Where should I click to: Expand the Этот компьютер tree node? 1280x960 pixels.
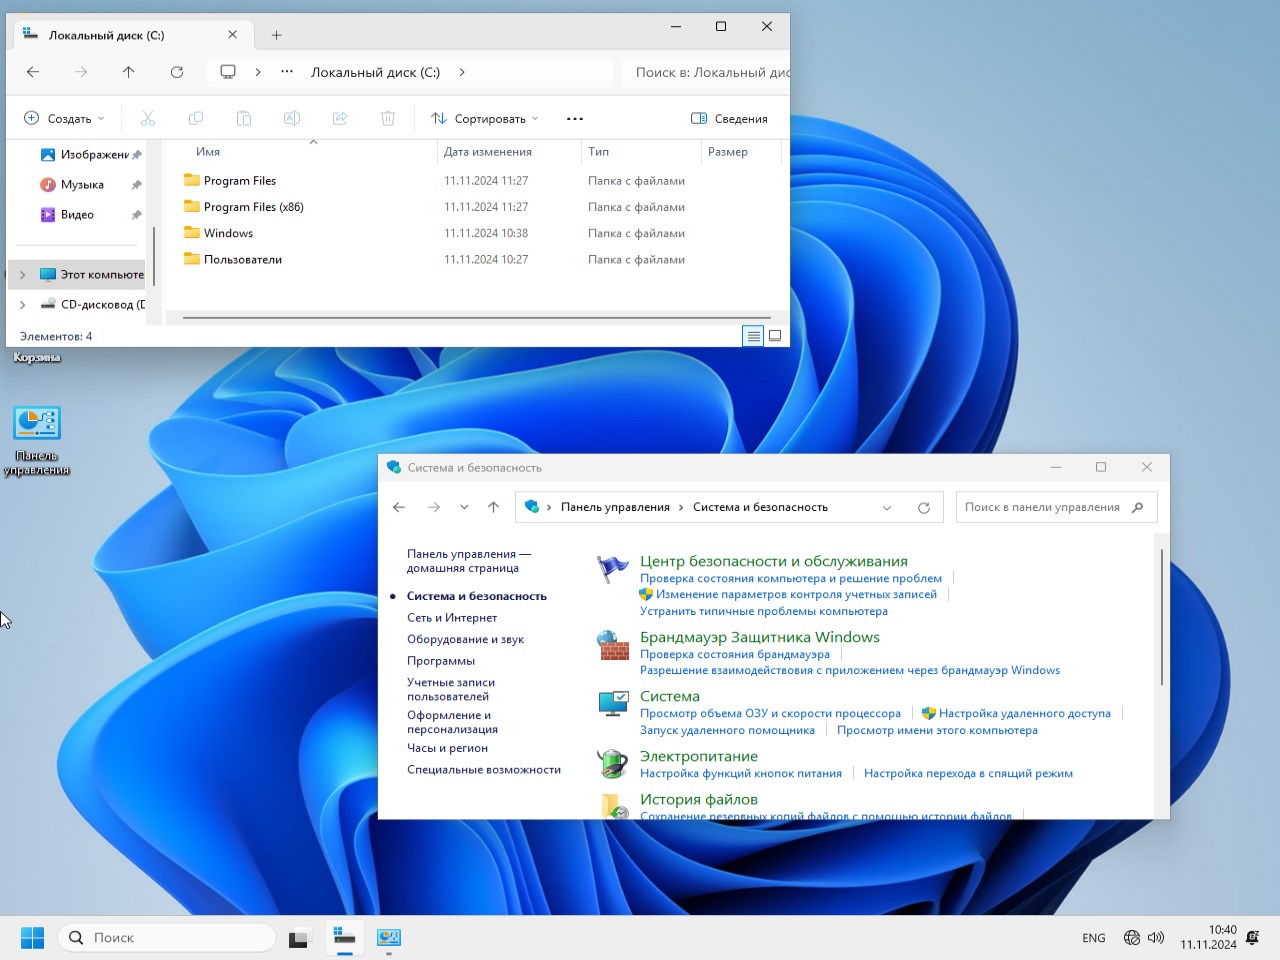[x=23, y=274]
